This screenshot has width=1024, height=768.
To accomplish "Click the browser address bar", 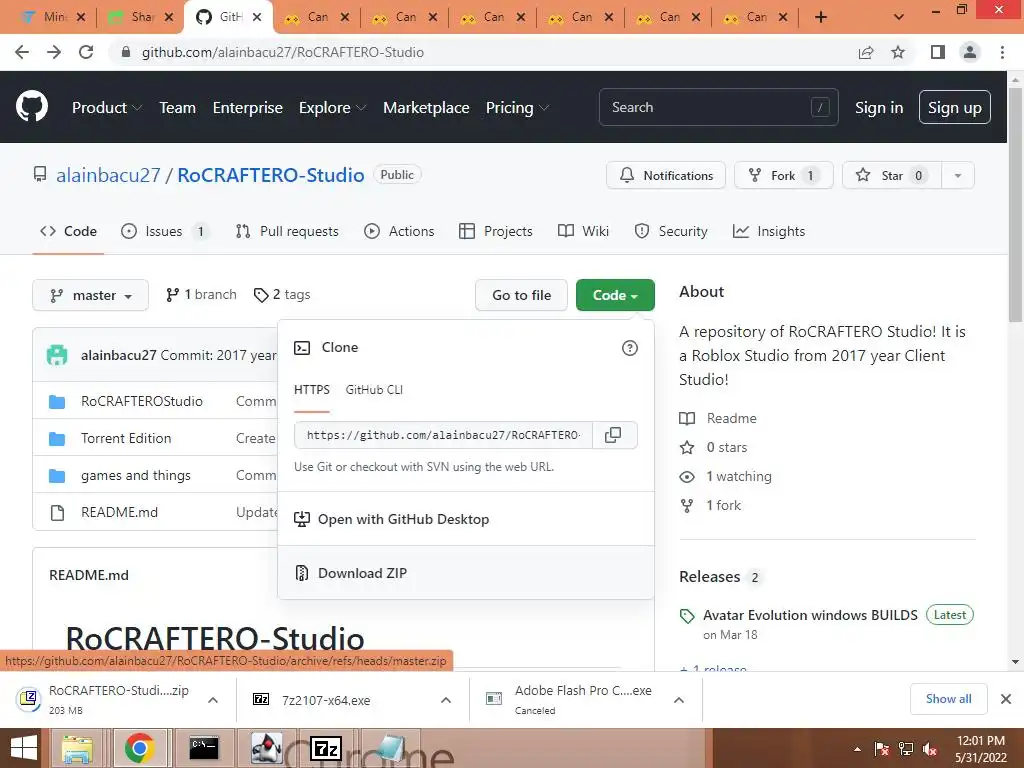I will 483,52.
